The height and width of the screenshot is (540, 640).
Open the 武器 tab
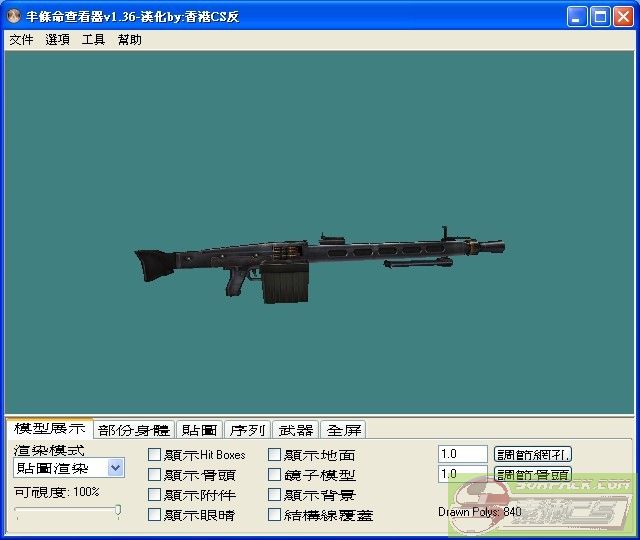point(295,430)
